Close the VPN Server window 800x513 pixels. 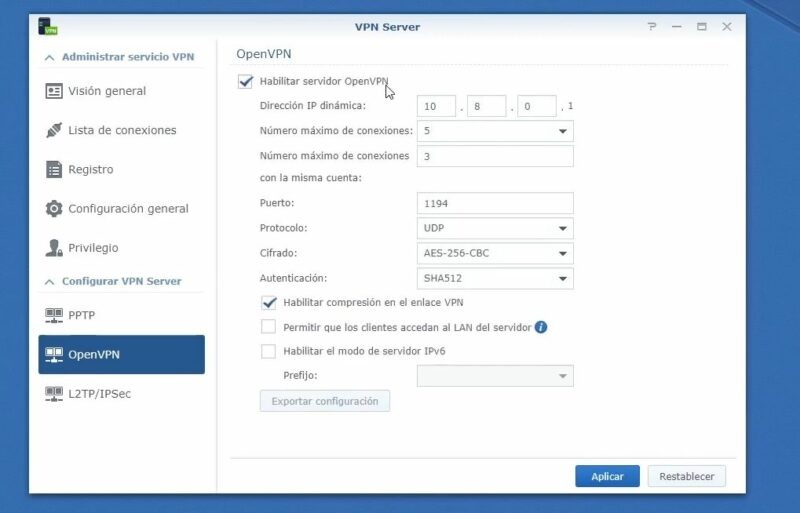click(727, 27)
